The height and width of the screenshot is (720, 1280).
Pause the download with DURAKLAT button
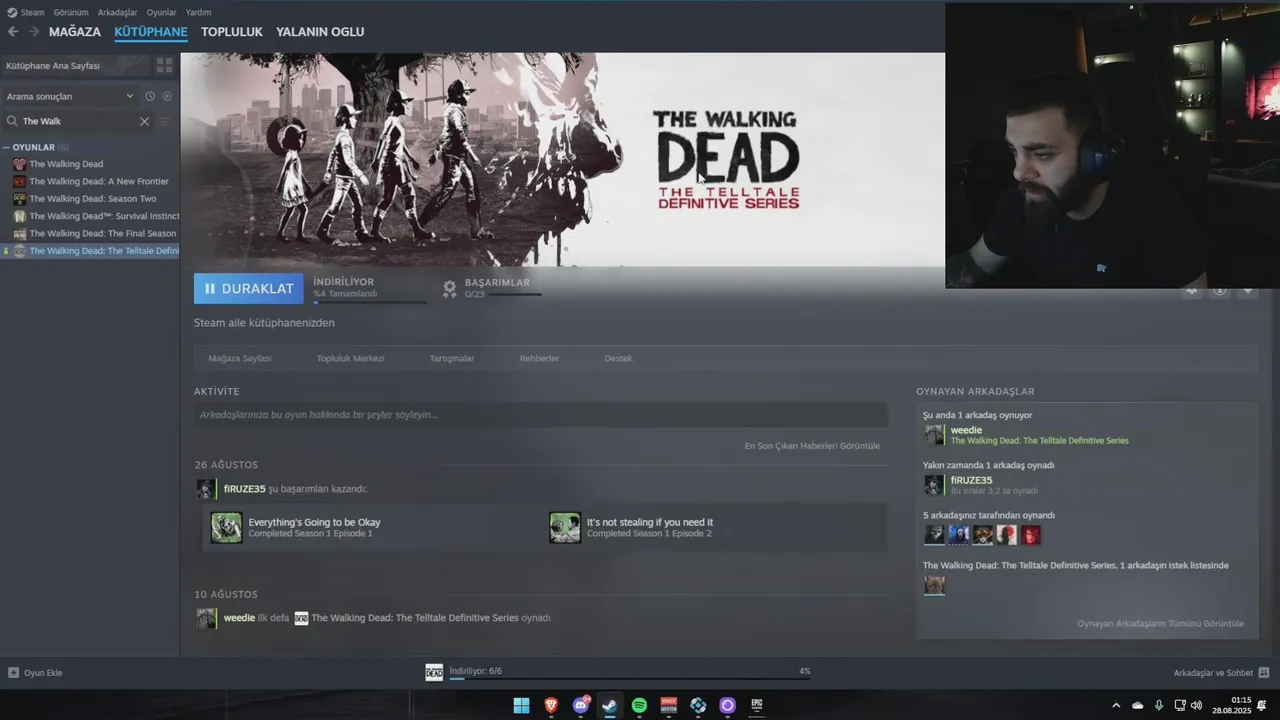[248, 288]
